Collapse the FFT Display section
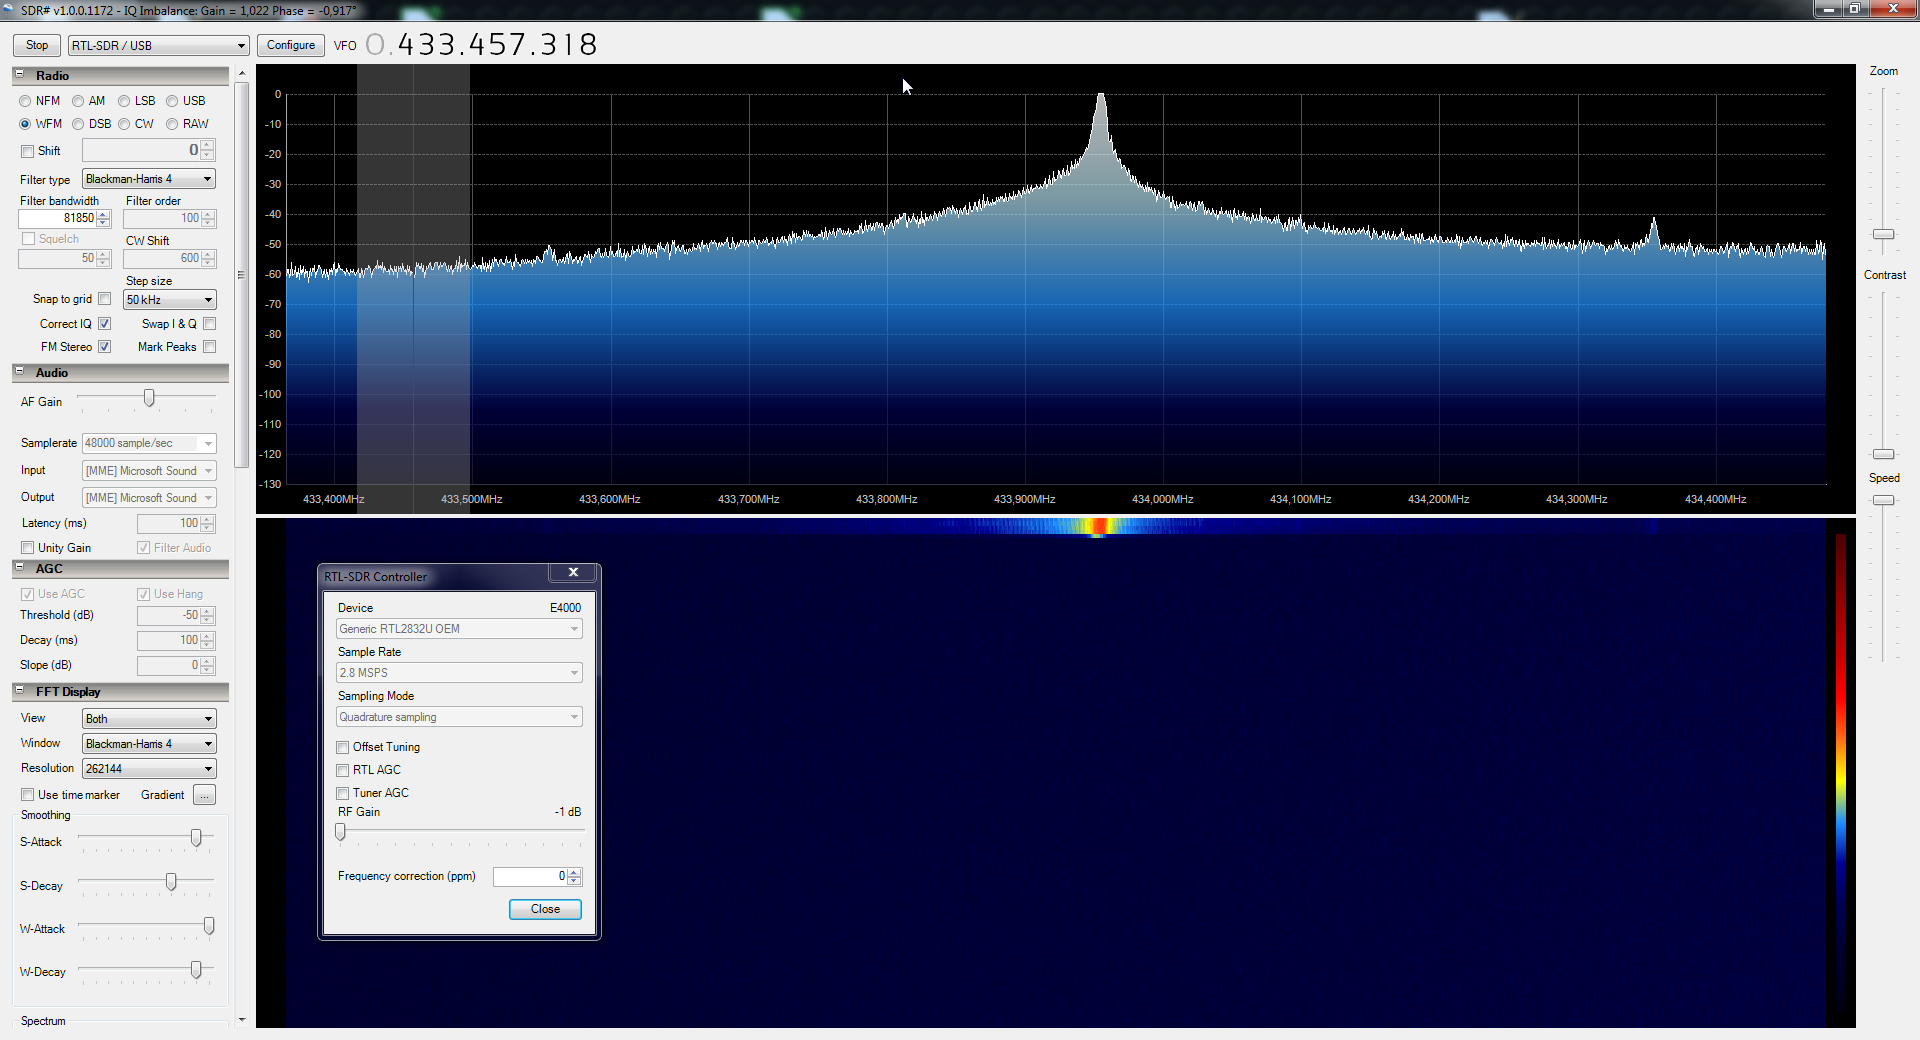The width and height of the screenshot is (1920, 1040). [19, 691]
